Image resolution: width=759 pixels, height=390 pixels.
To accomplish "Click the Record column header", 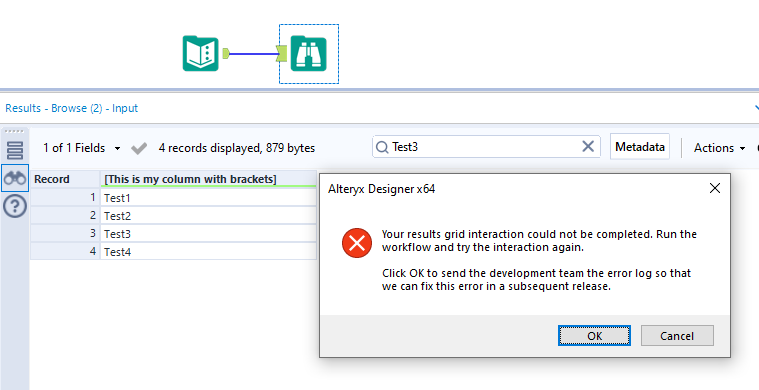I will coord(65,179).
